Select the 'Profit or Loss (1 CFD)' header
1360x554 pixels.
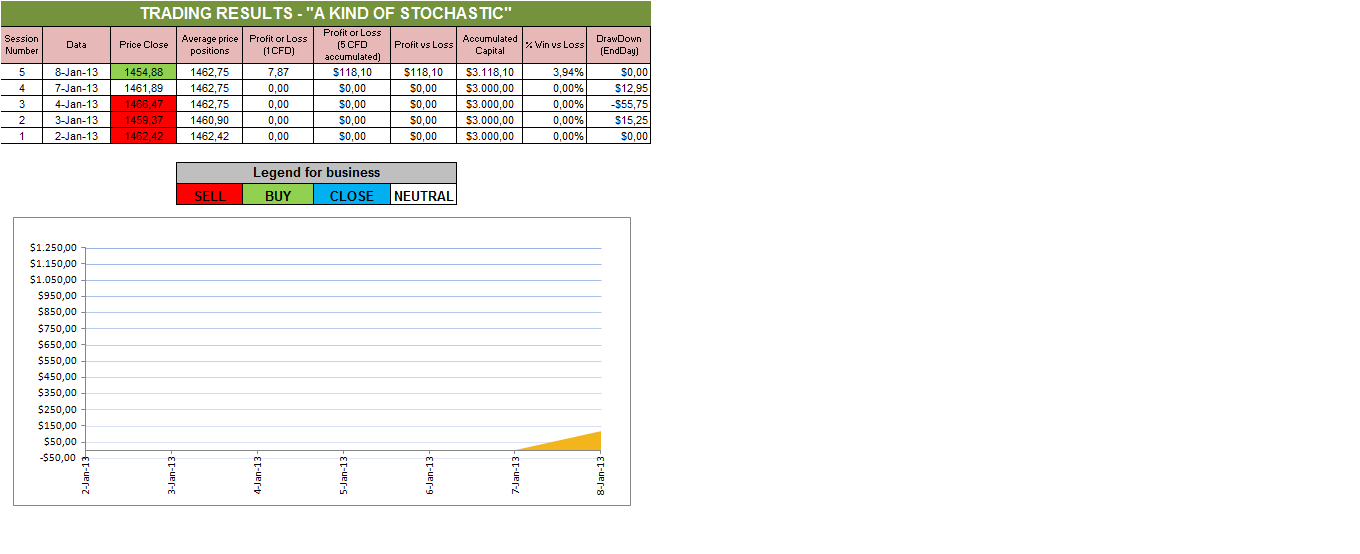point(278,45)
